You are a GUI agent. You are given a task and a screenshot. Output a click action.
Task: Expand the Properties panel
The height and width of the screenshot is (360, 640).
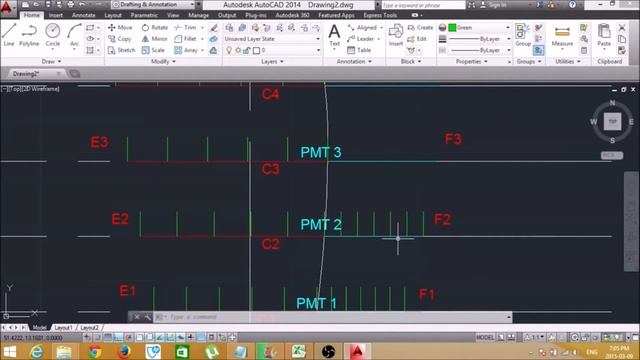(471, 61)
